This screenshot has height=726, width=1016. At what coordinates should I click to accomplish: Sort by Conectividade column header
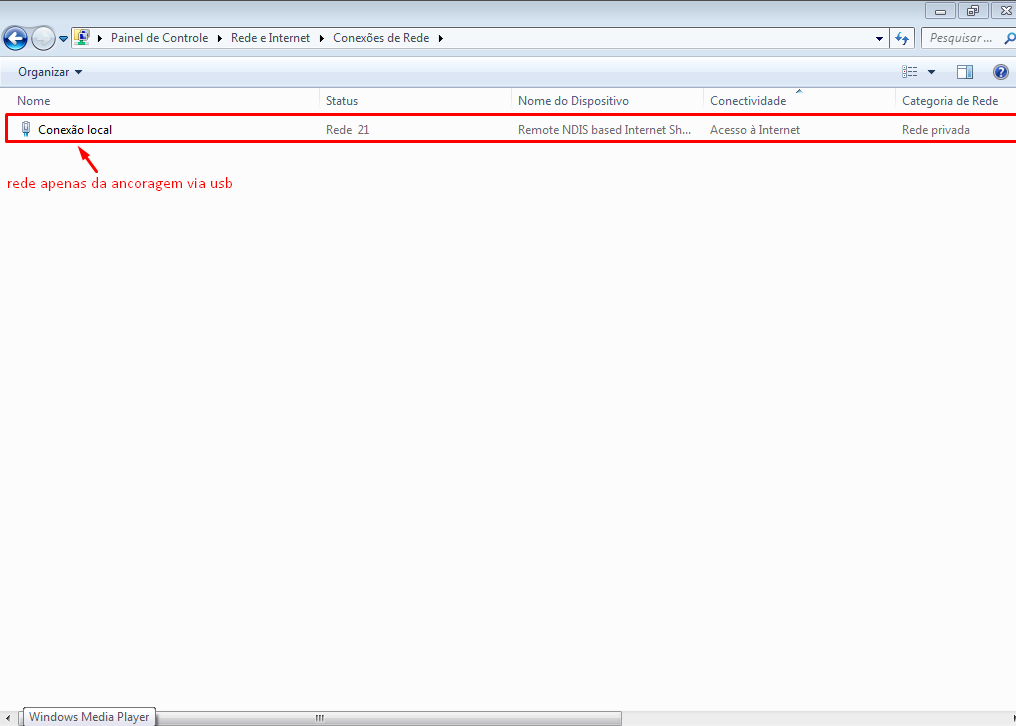click(x=799, y=100)
